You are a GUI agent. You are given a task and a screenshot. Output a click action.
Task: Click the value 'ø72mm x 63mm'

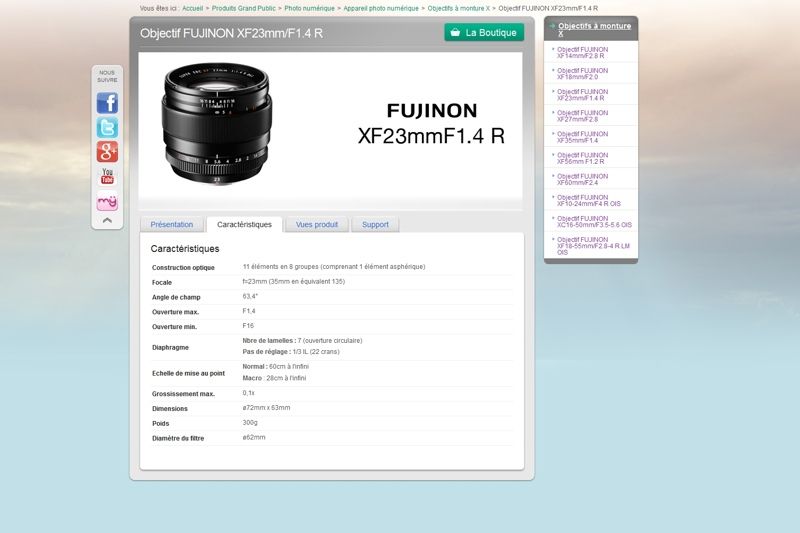(266, 408)
